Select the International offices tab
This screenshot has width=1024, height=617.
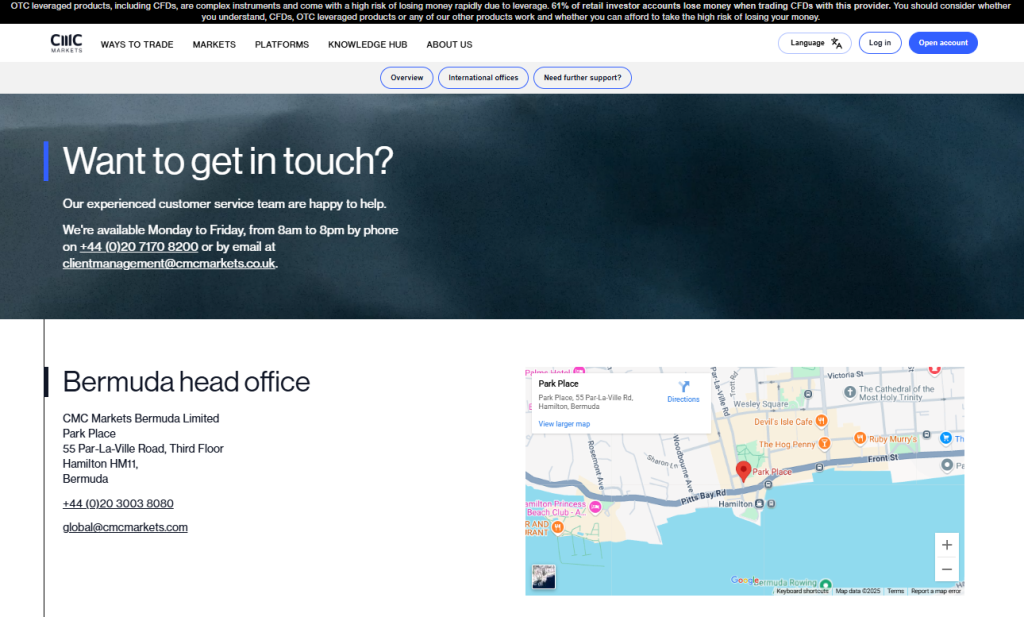coord(483,78)
